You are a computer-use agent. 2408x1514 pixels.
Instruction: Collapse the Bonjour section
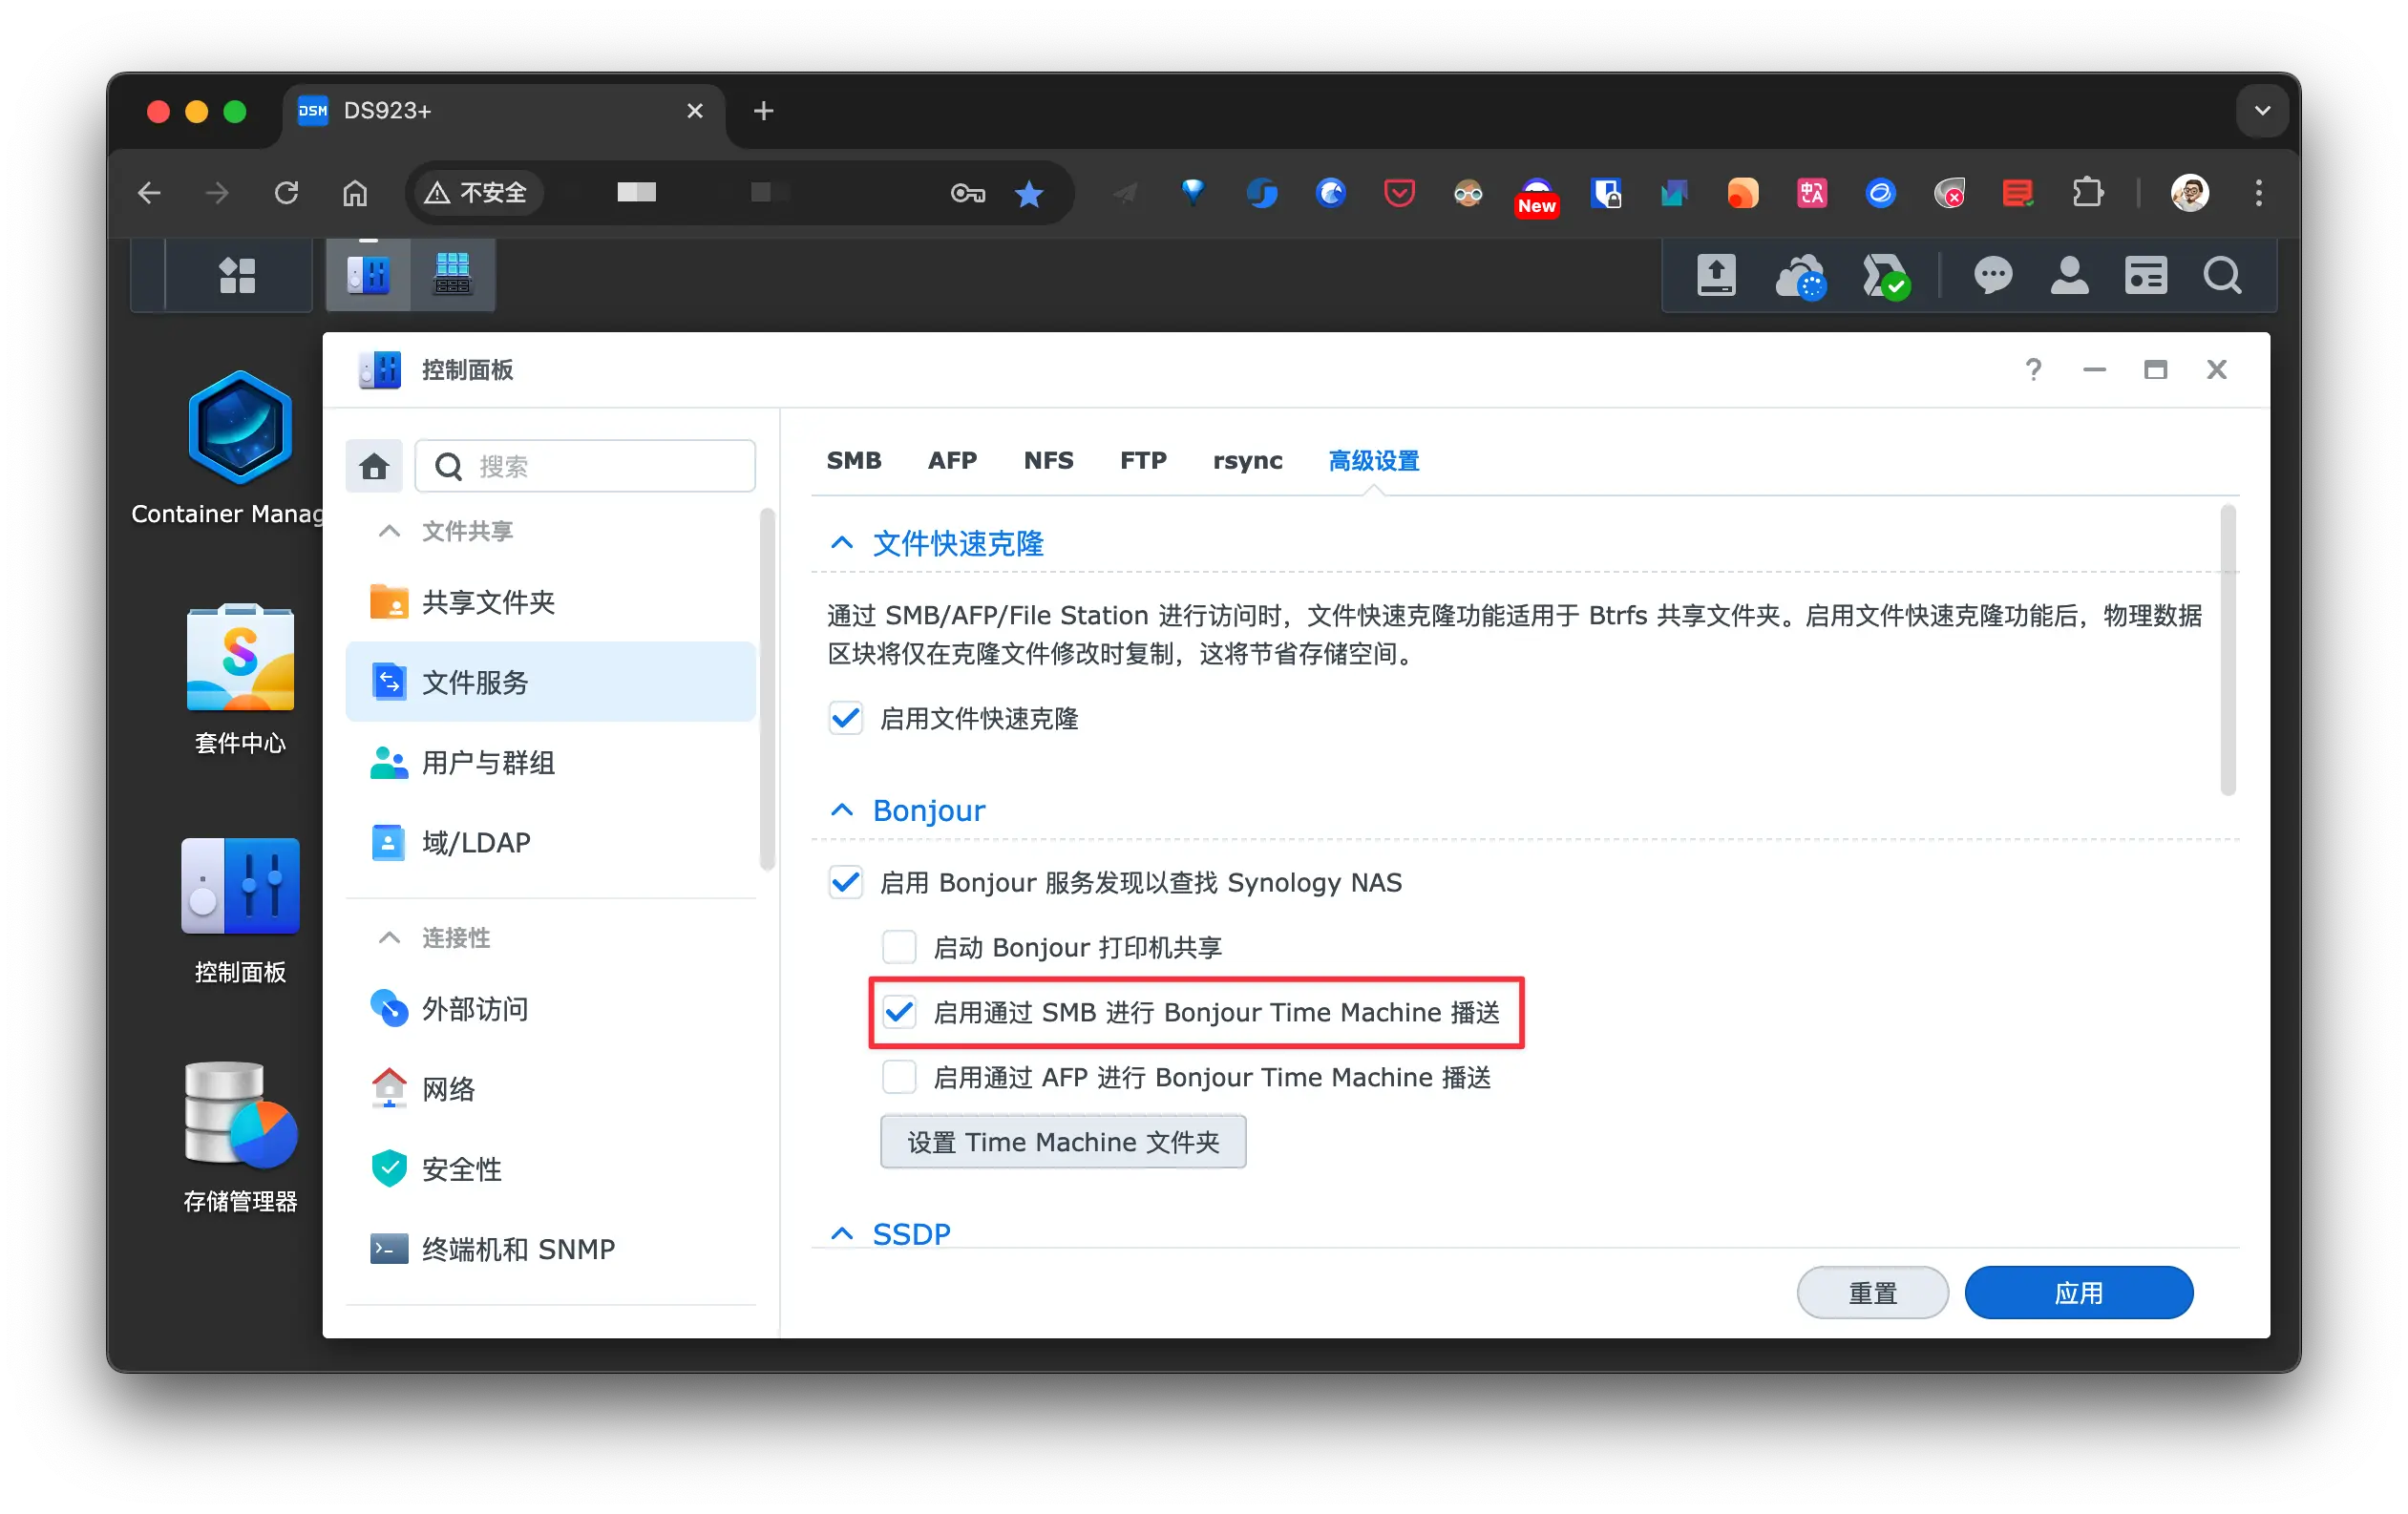coord(842,810)
